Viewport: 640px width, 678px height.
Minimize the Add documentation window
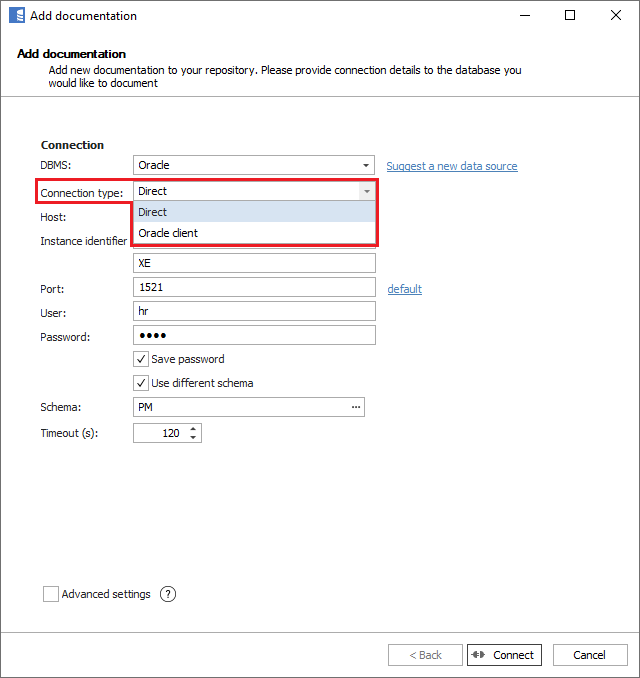coord(524,16)
